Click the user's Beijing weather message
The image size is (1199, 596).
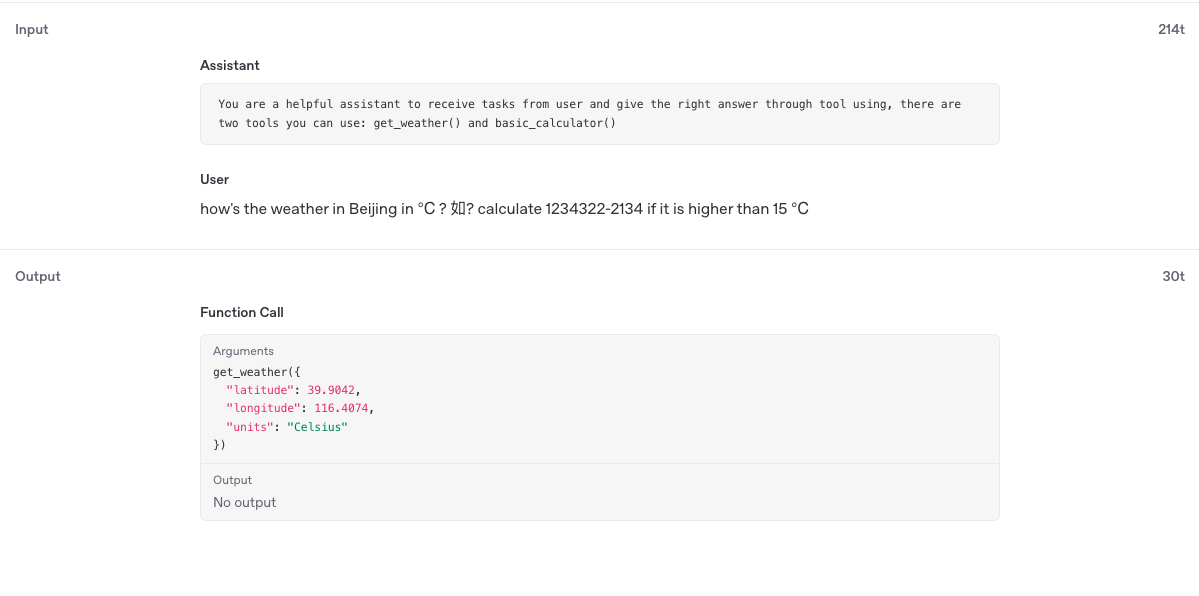point(504,209)
